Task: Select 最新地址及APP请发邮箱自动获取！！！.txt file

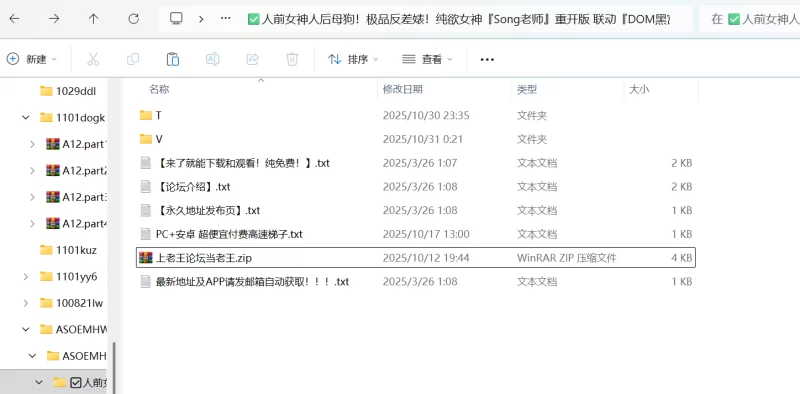Action: [x=416, y=281]
